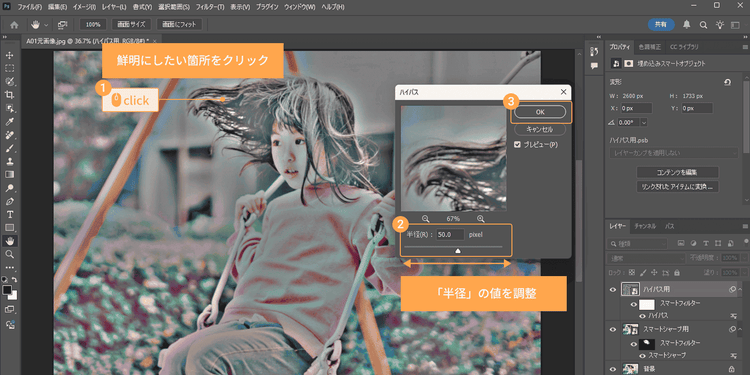Screen dimensions: 750x375
Task: Open the layer comp dropdown in Properties
Action: click(x=673, y=153)
